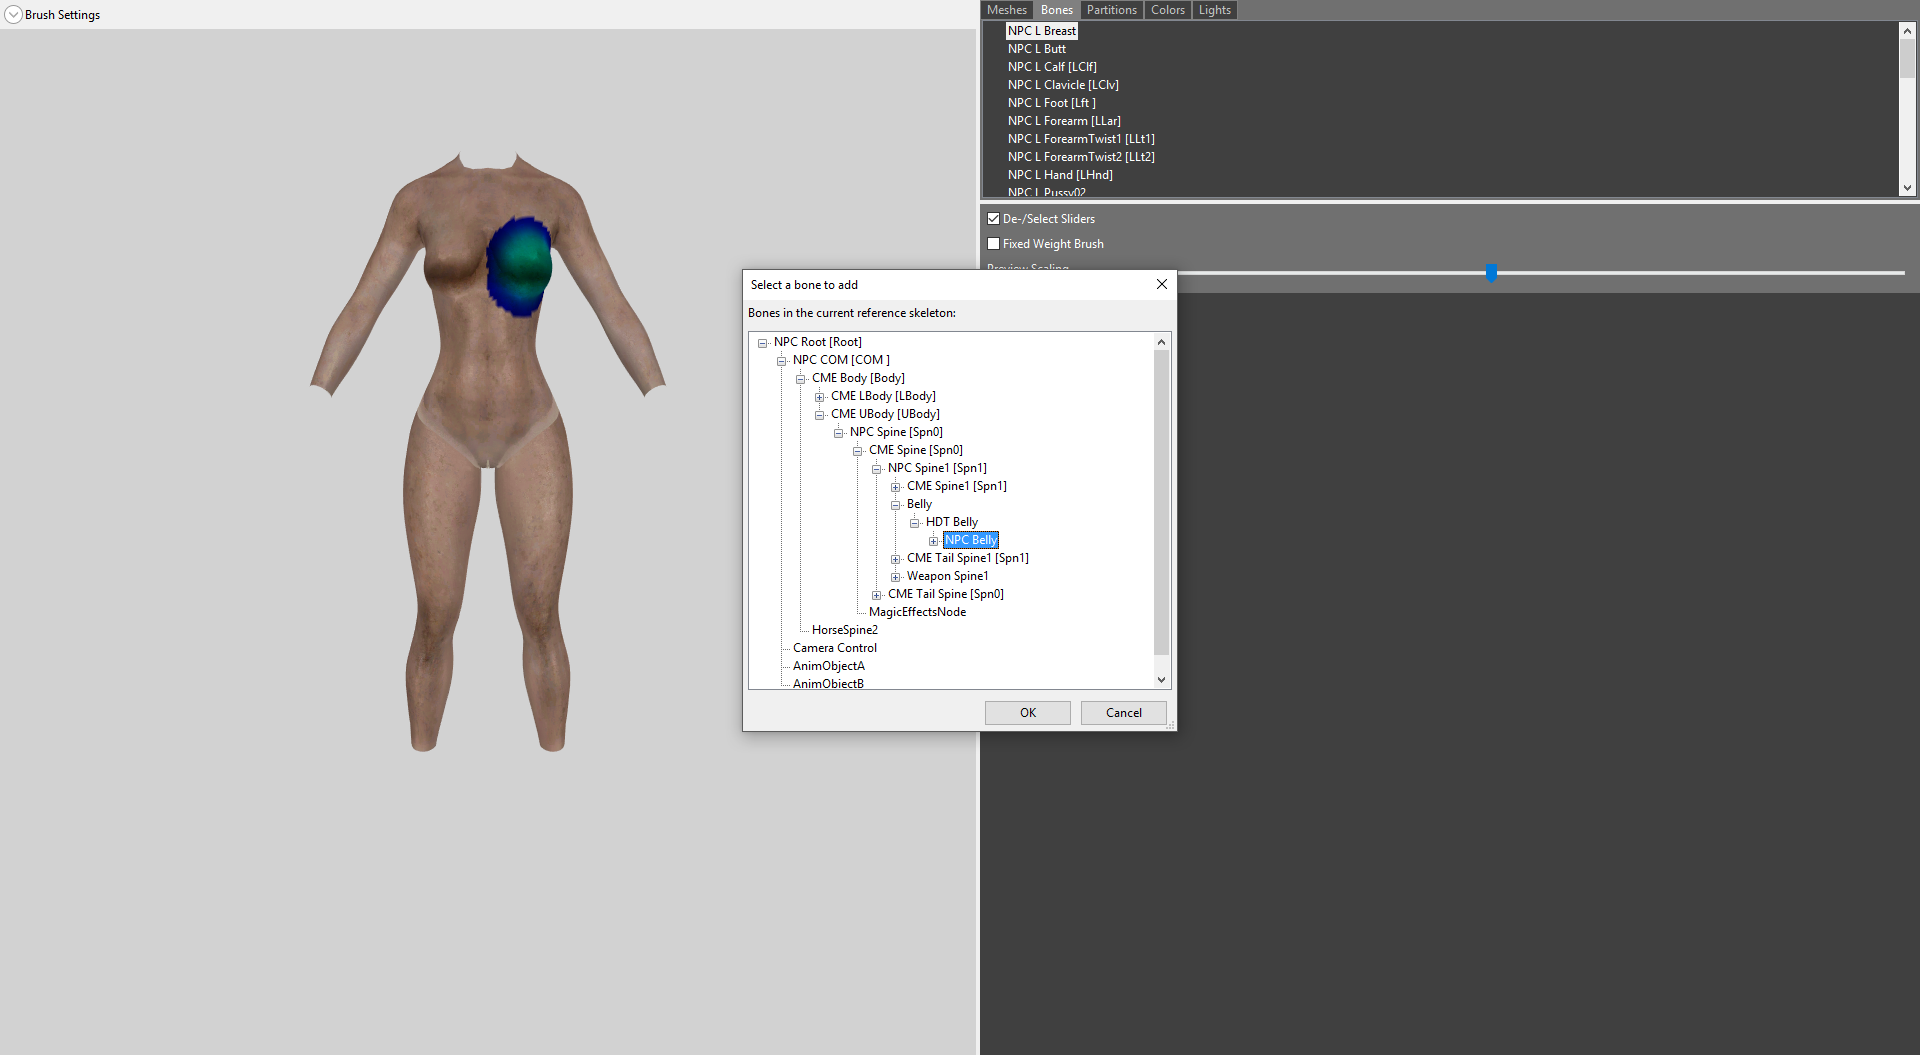The image size is (1920, 1055).
Task: Expand CME Spine1 [Spn1] node
Action: [x=896, y=487]
